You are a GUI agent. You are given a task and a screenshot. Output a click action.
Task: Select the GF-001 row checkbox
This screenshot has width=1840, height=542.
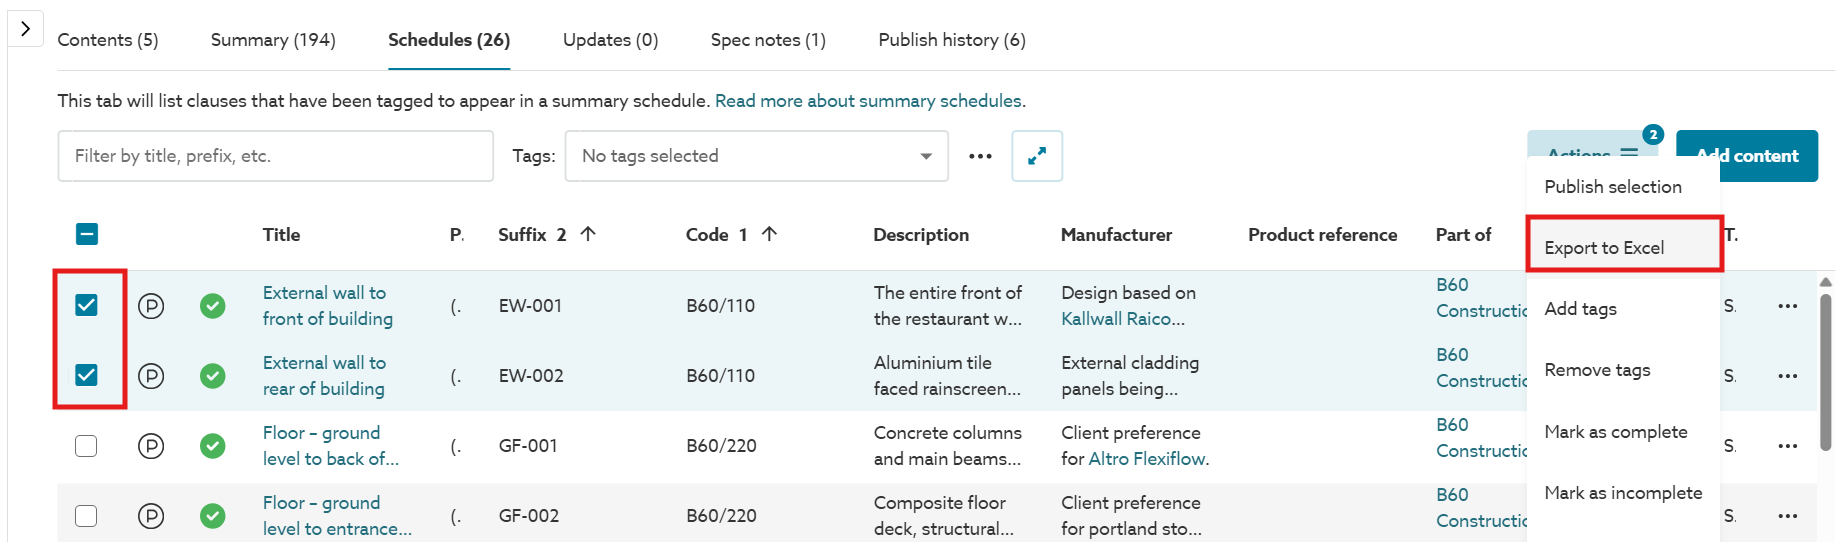coord(87,446)
